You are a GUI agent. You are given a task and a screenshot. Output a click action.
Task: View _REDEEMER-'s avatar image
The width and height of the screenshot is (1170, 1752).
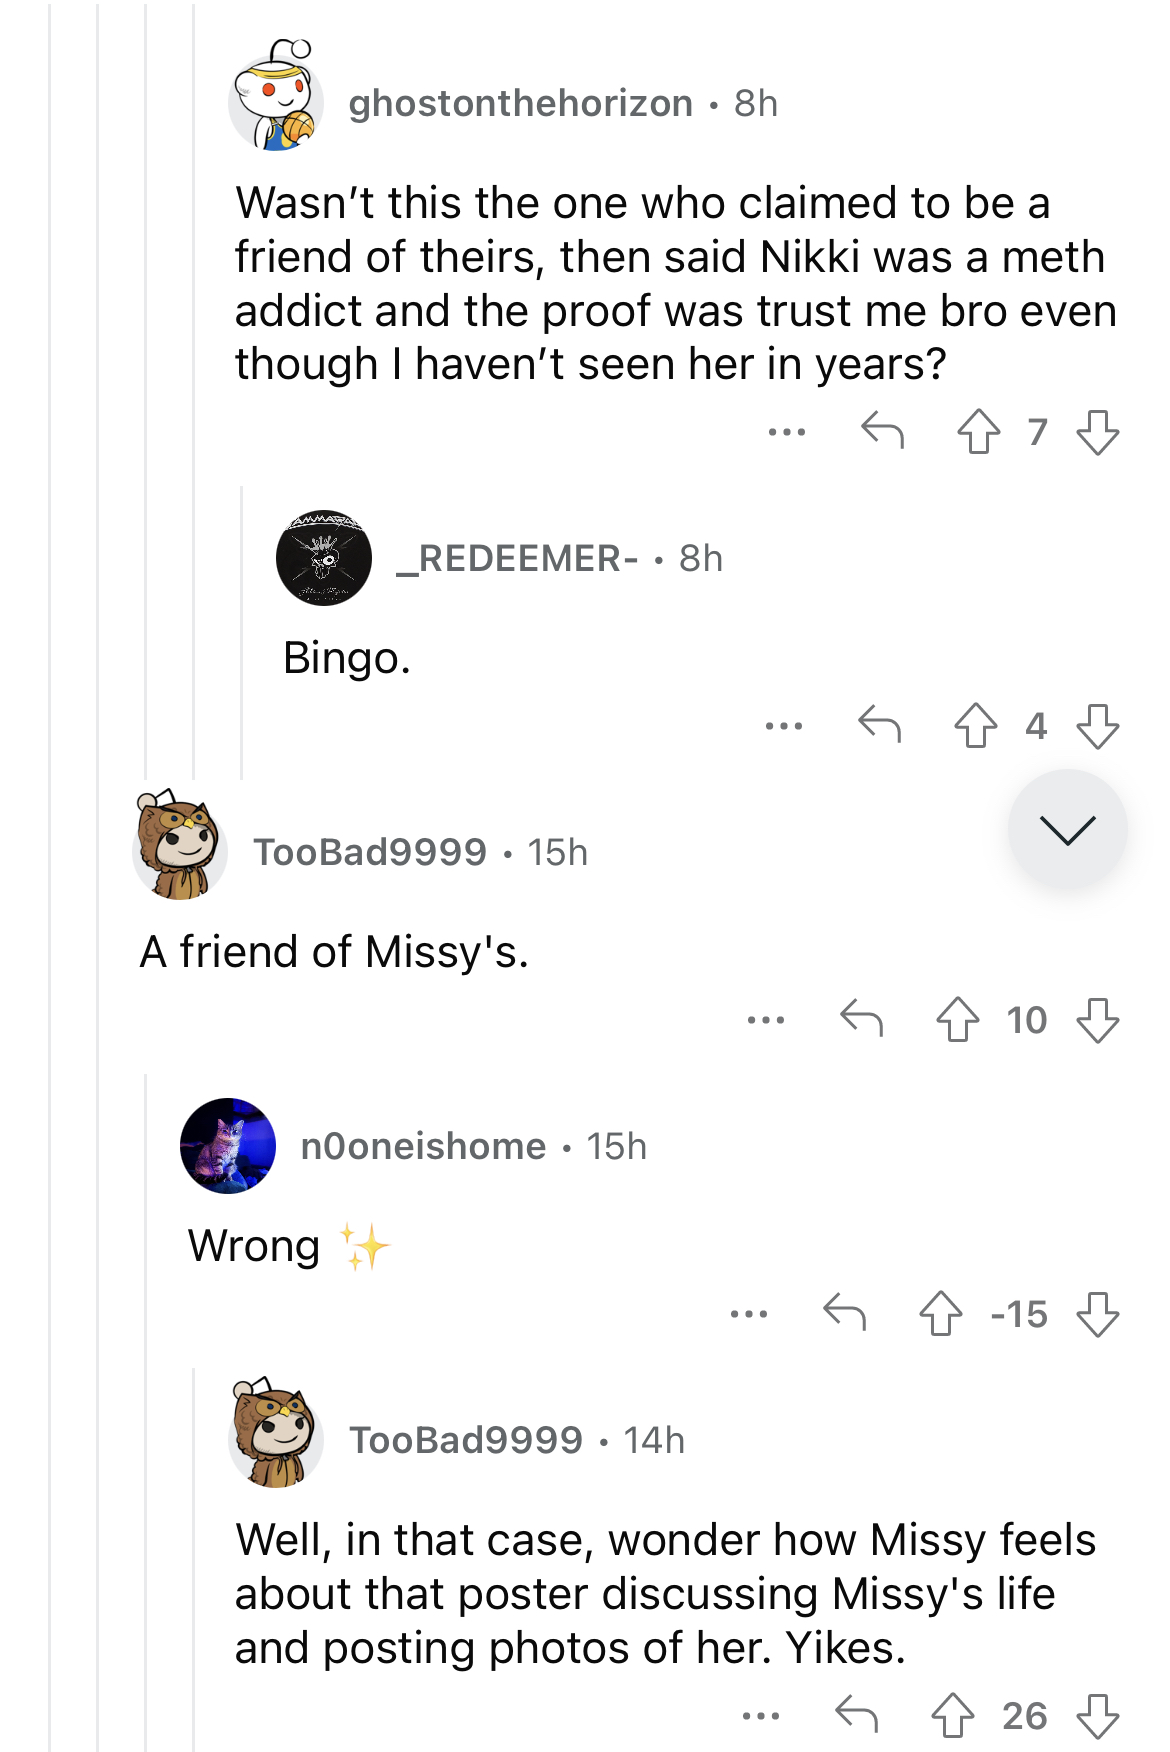pos(324,557)
